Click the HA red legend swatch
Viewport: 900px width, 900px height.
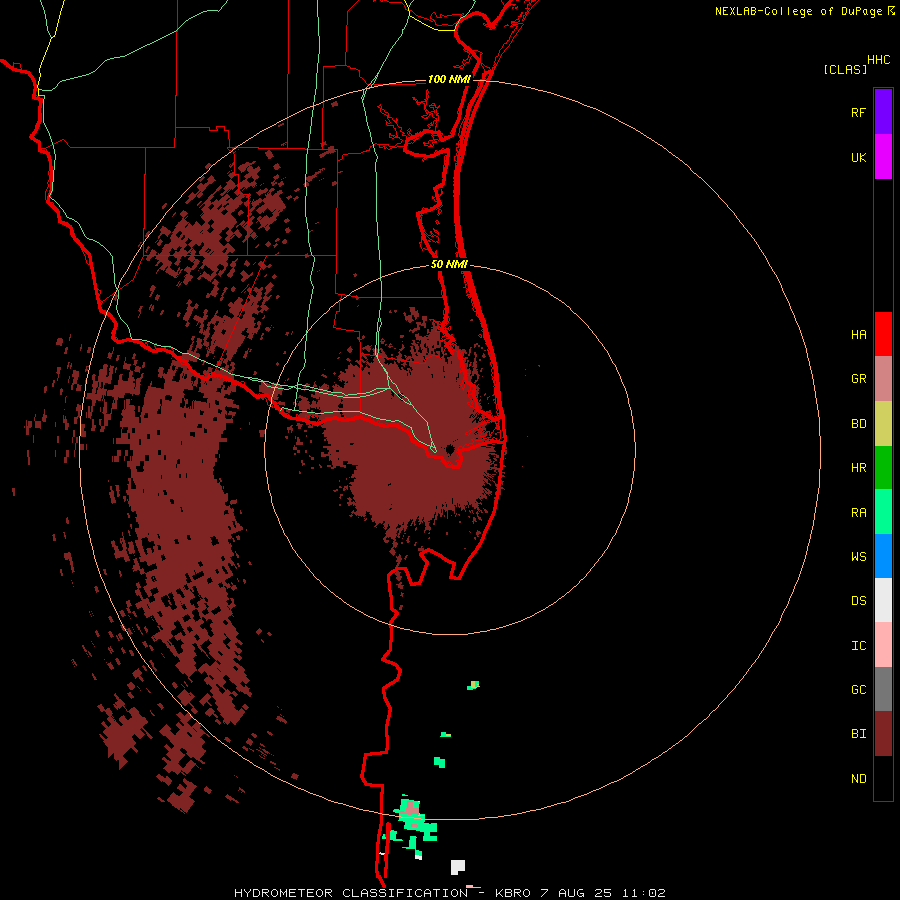click(883, 334)
